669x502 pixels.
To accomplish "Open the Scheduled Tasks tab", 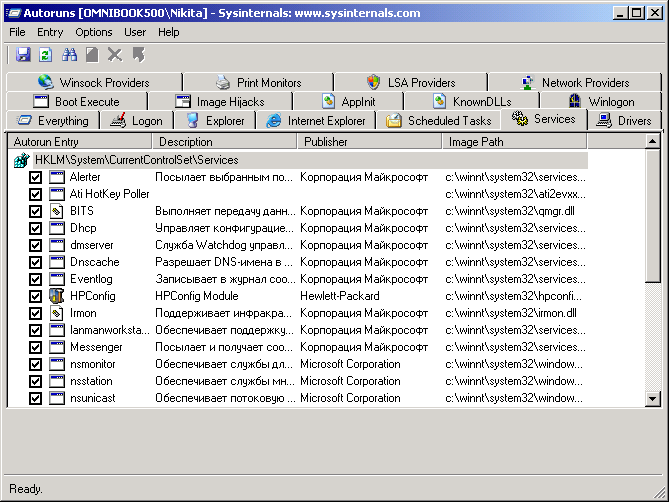I will tap(439, 121).
